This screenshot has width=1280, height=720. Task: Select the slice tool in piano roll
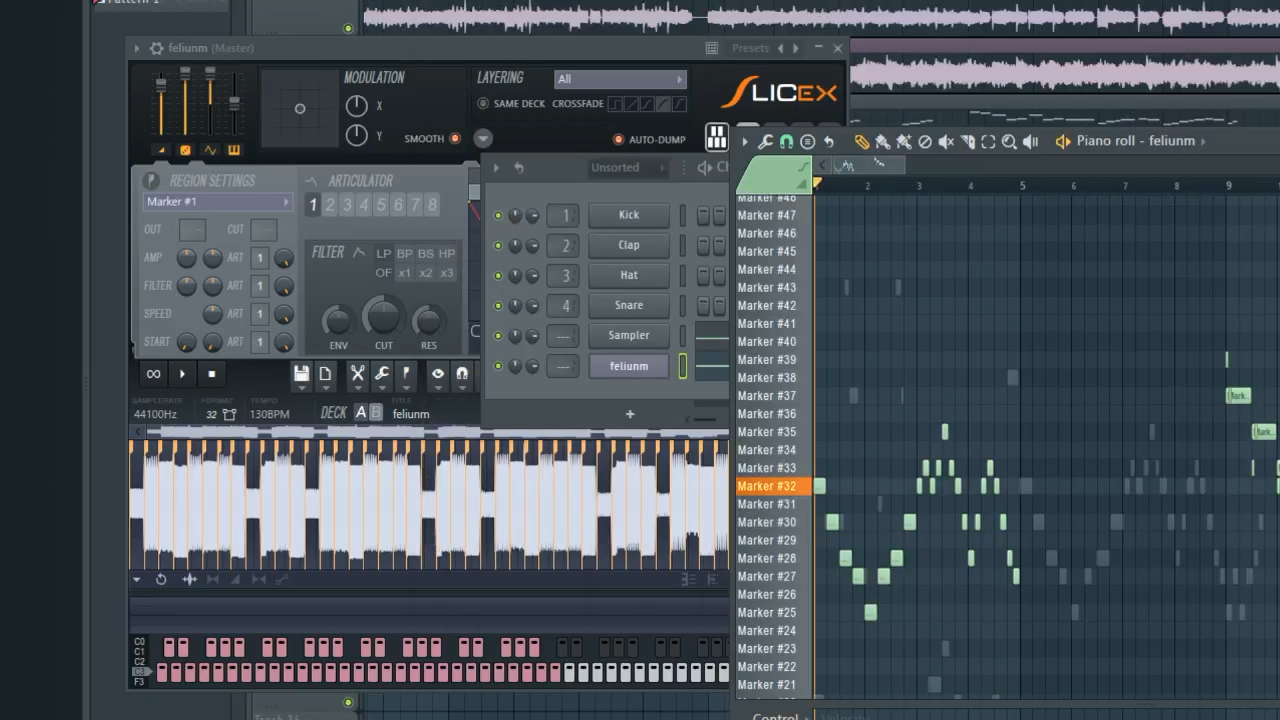[x=967, y=142]
